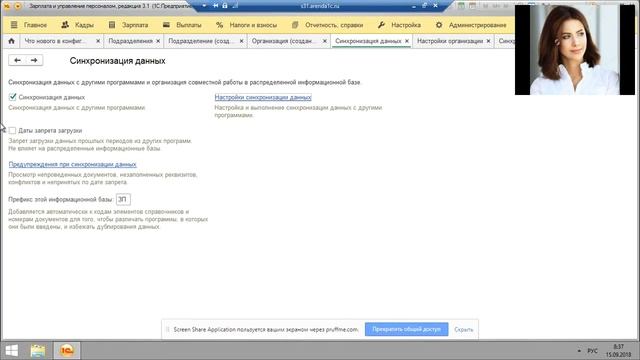640x360 pixels.
Task: Open the Зарплата section
Action: pyautogui.click(x=129, y=25)
